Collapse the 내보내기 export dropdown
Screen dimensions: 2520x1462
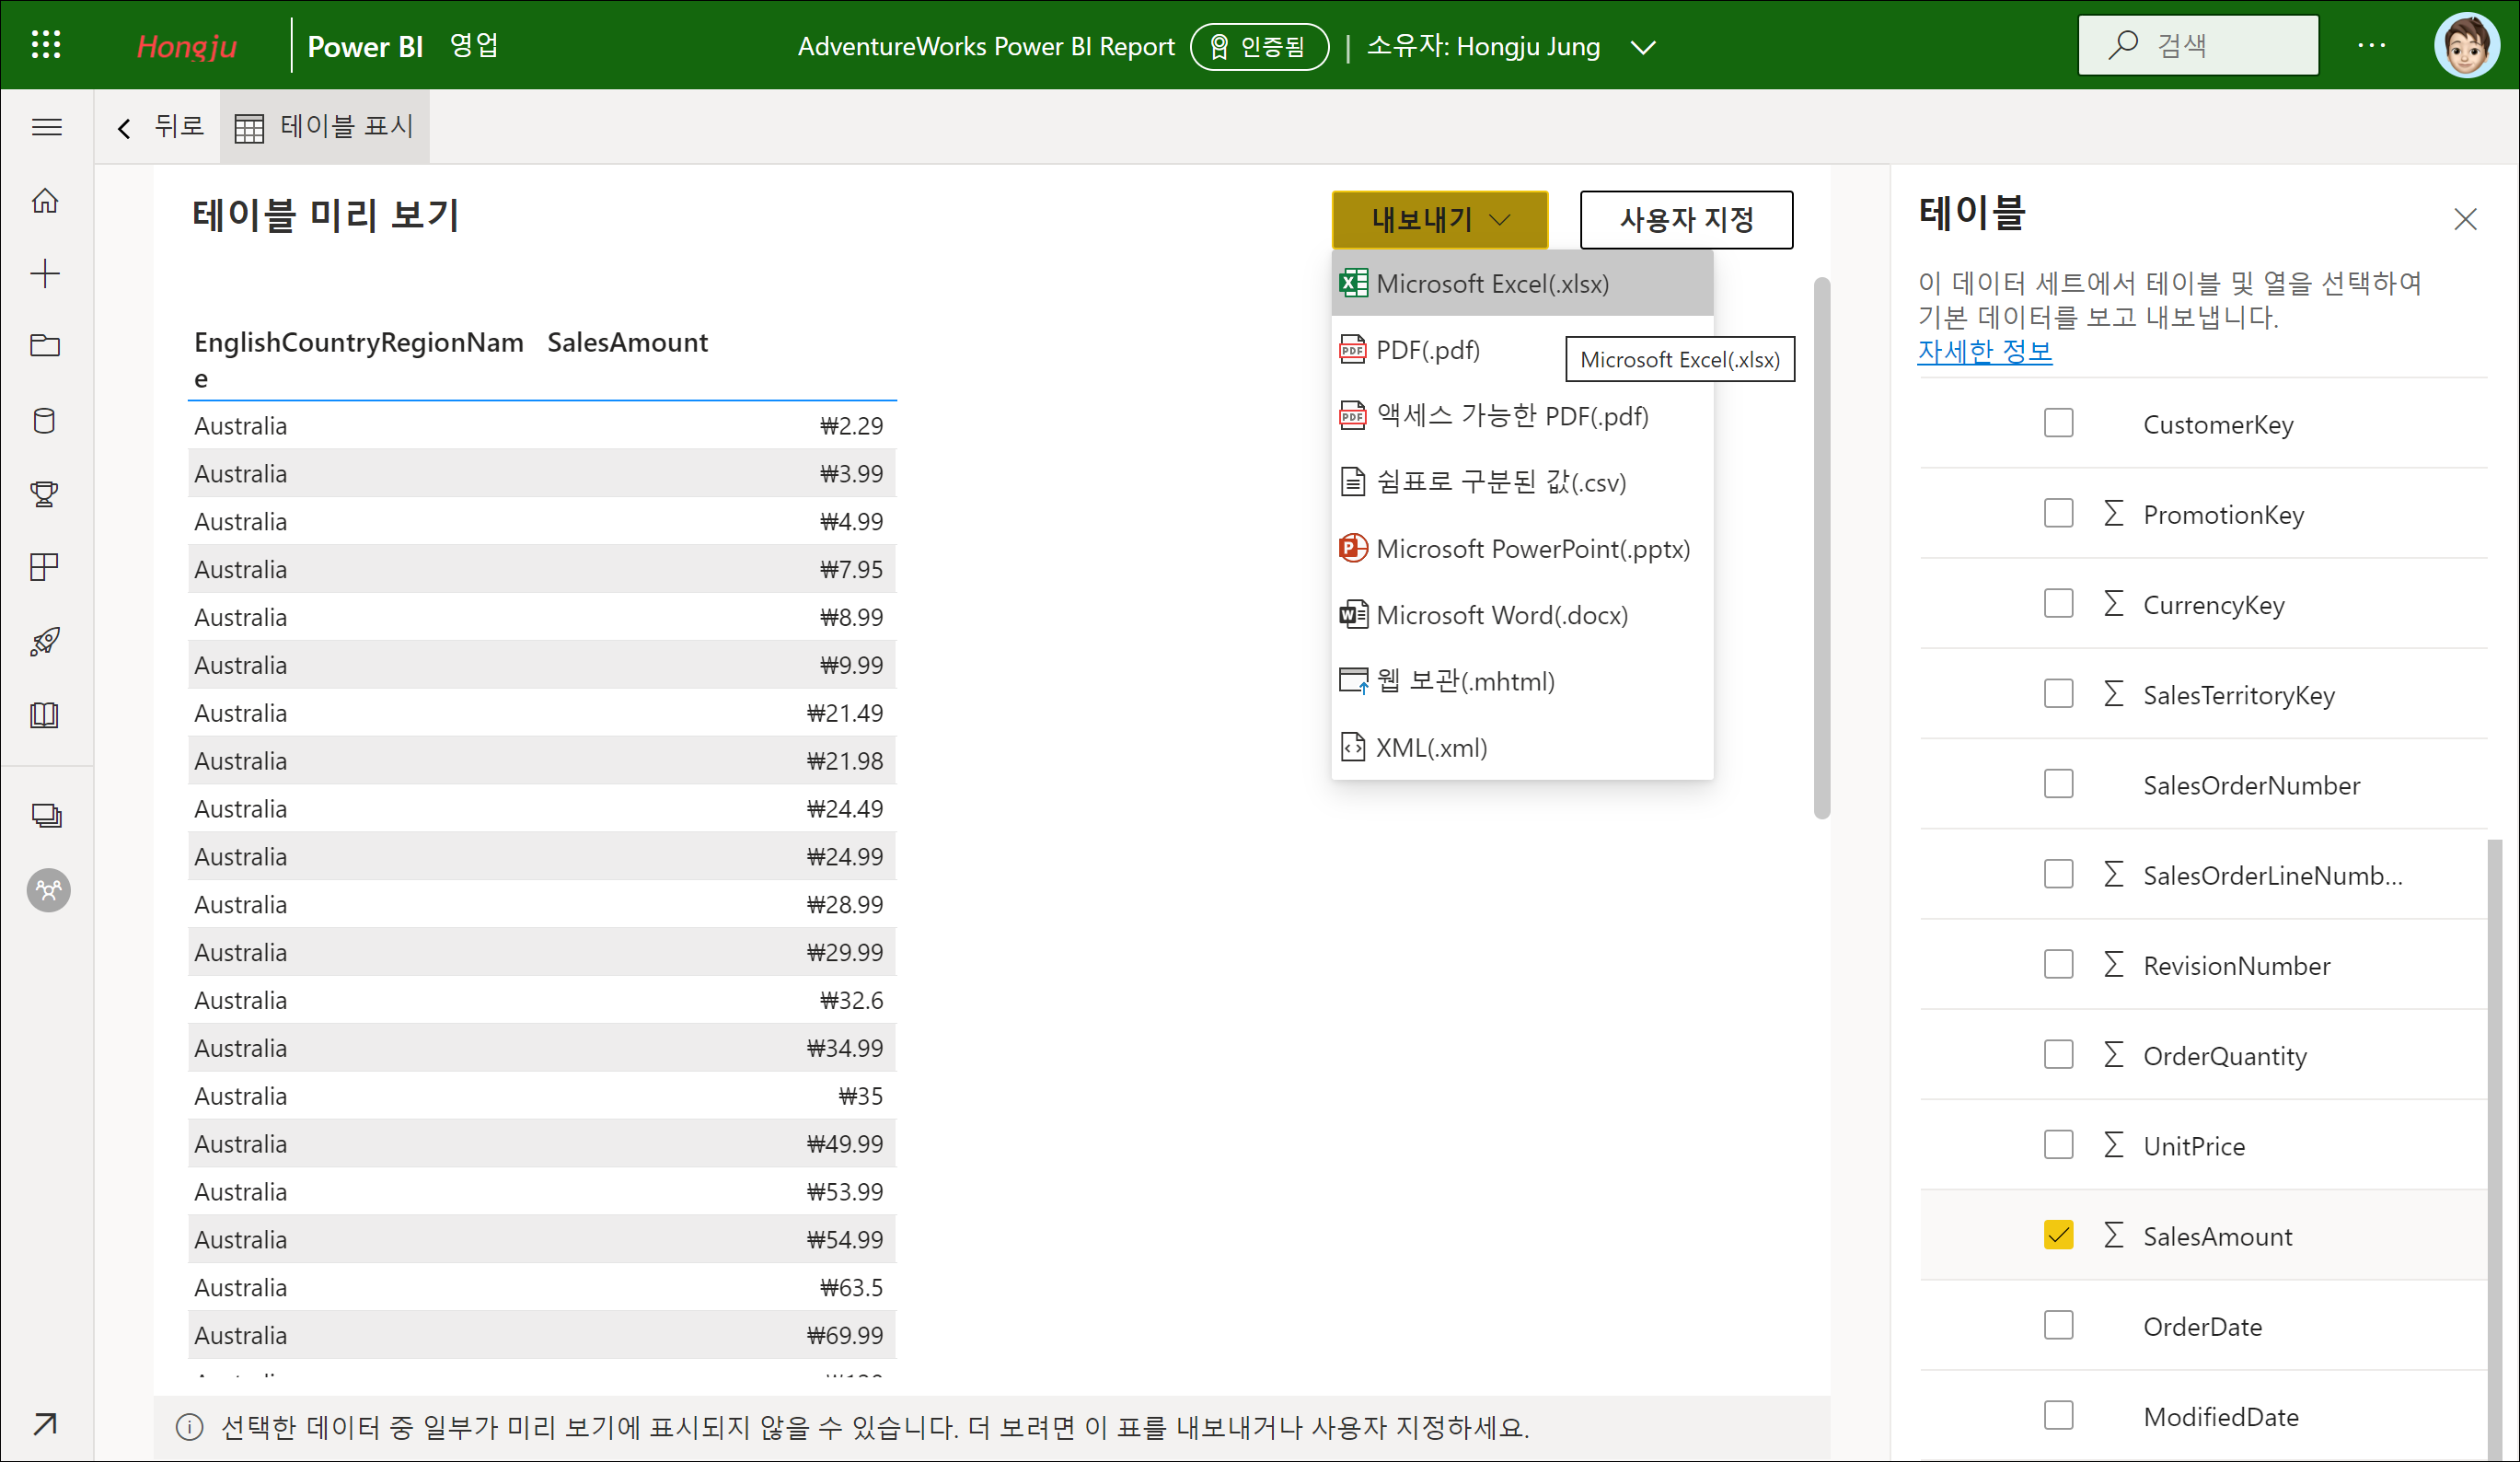coord(1439,219)
